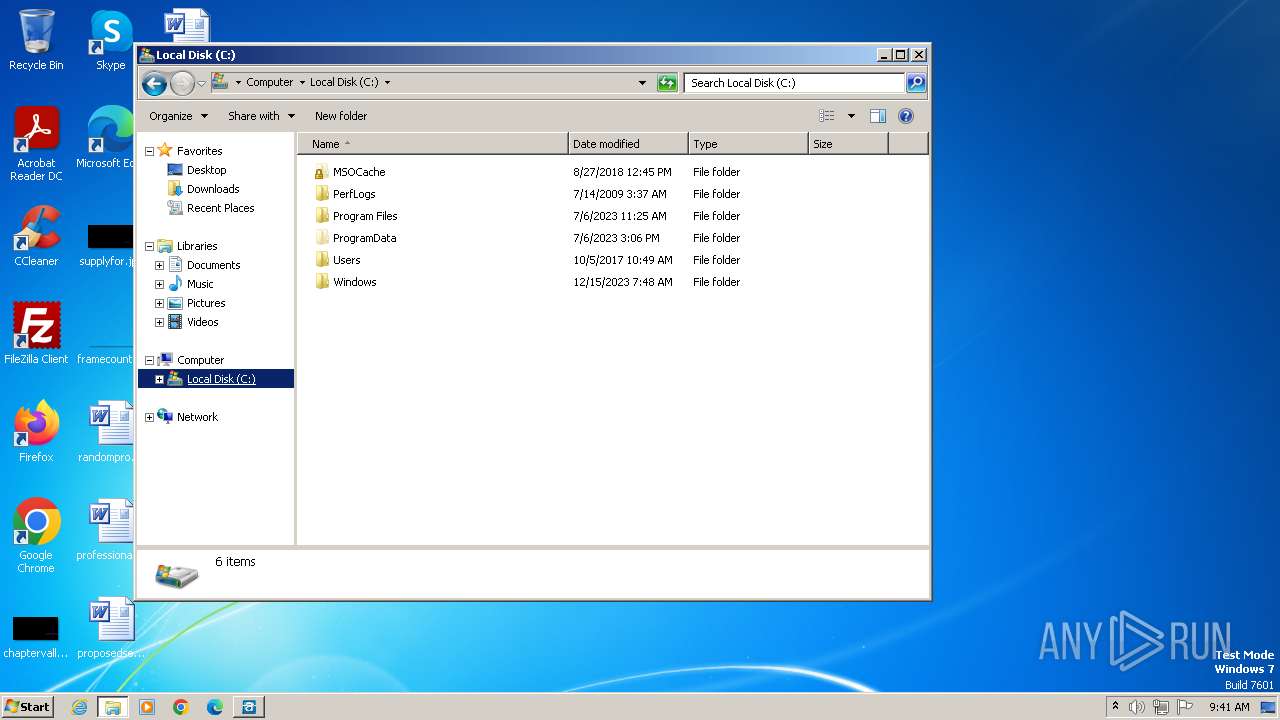The height and width of the screenshot is (720, 1280).
Task: Open the Share with dropdown
Action: point(261,116)
